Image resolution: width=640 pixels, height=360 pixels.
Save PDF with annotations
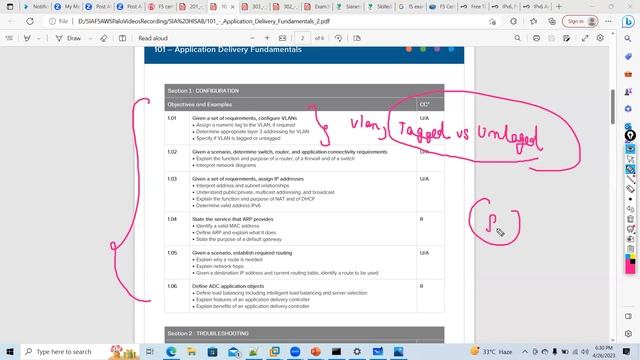tap(567, 38)
